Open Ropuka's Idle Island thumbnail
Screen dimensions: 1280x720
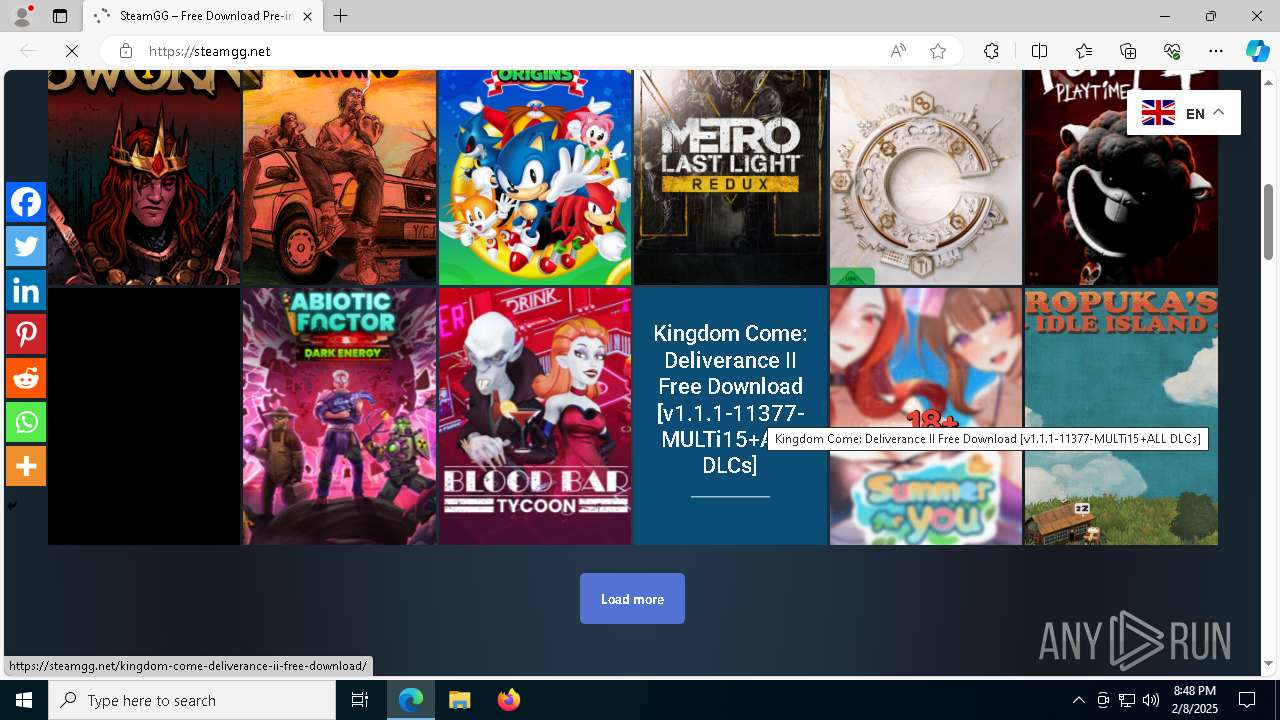point(1121,416)
